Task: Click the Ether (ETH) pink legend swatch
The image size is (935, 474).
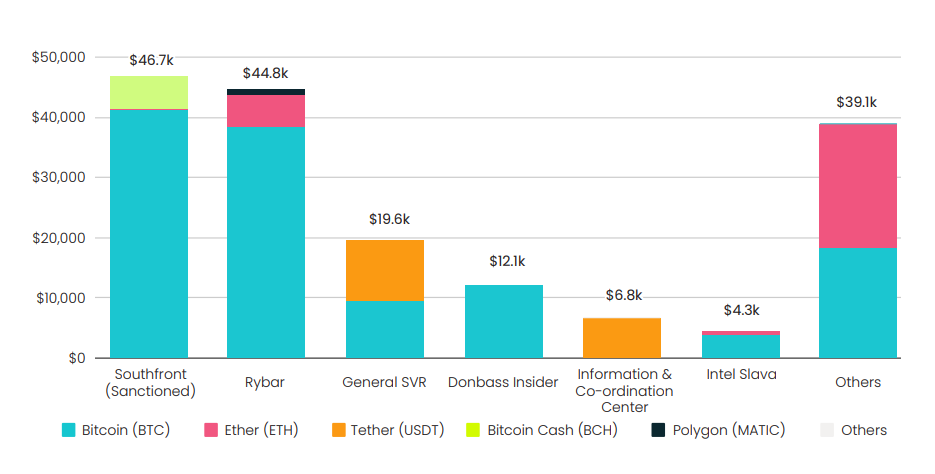Action: 211,430
